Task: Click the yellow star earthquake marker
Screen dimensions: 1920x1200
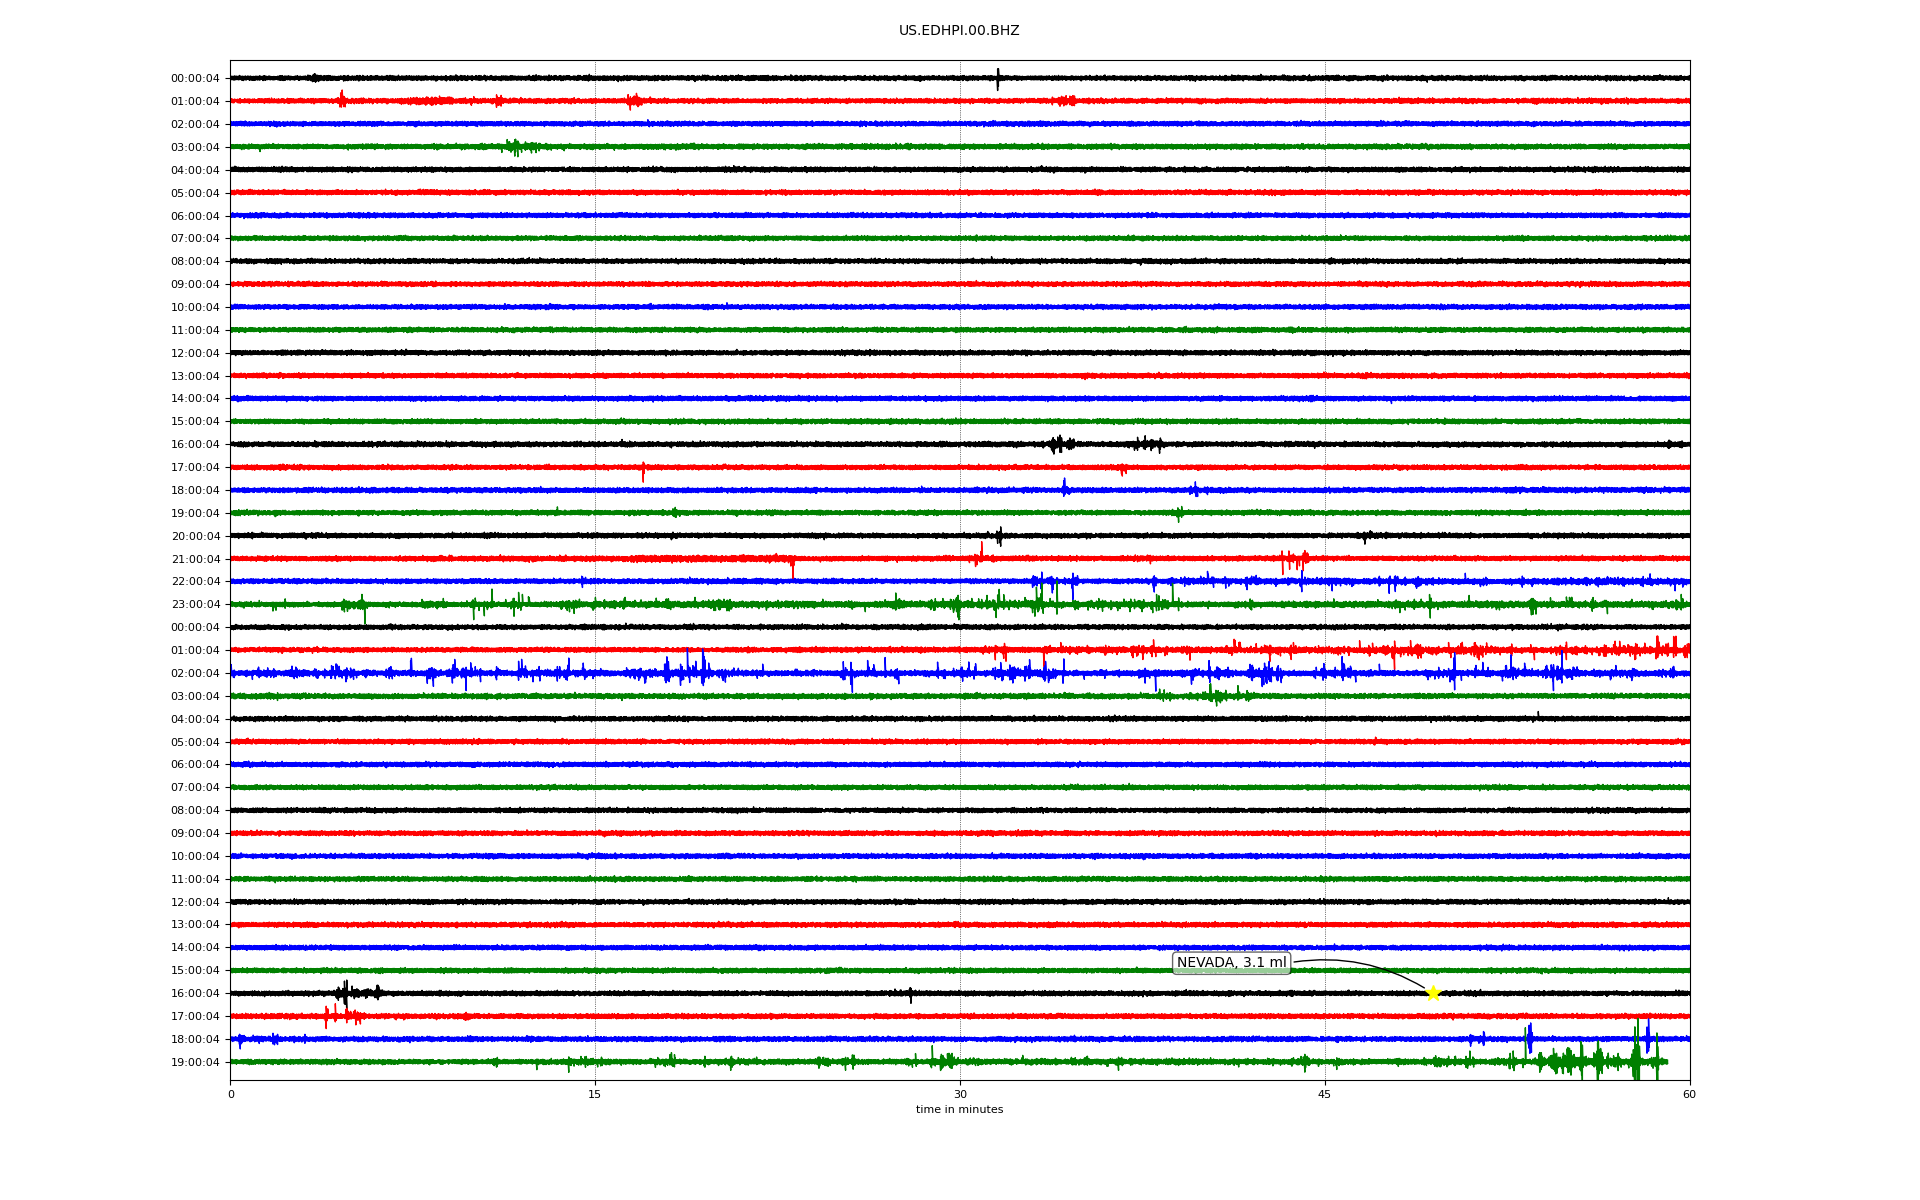Action: pyautogui.click(x=1433, y=993)
